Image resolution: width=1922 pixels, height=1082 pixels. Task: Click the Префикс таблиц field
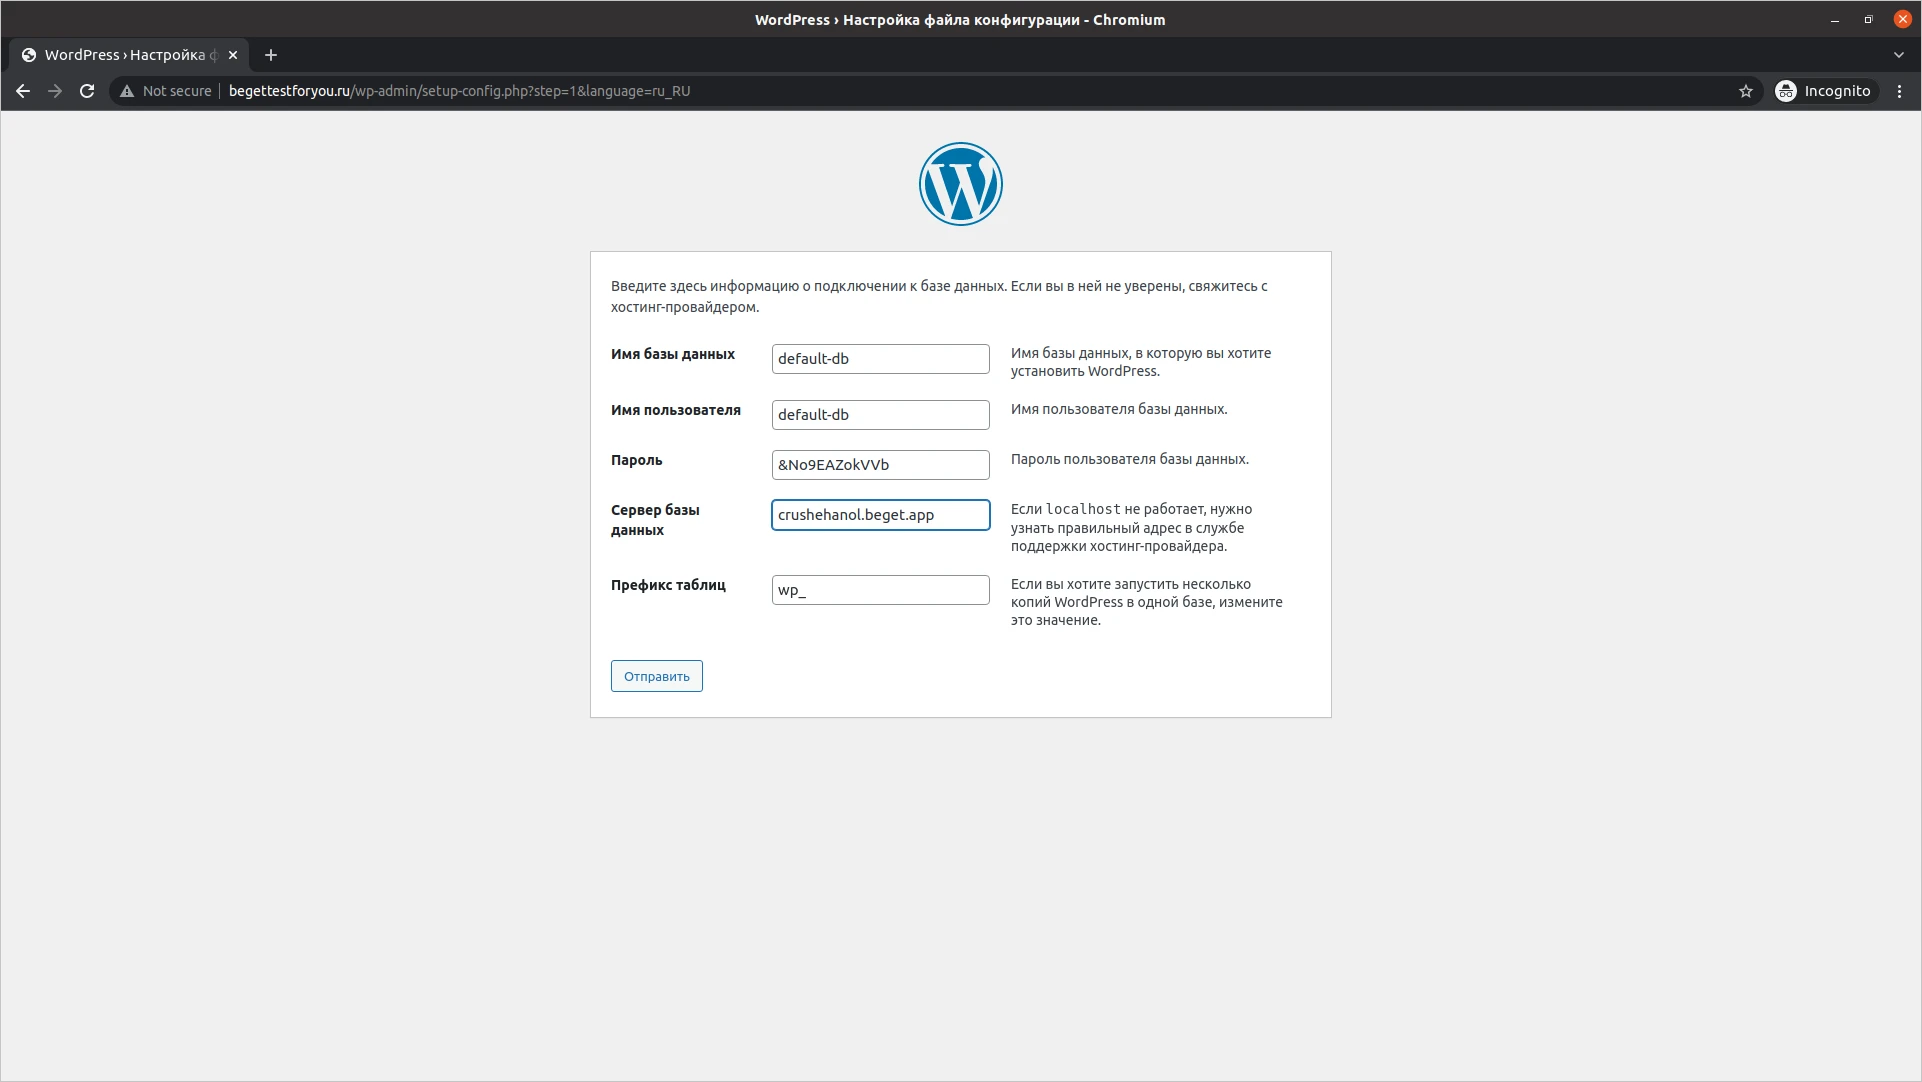(880, 590)
